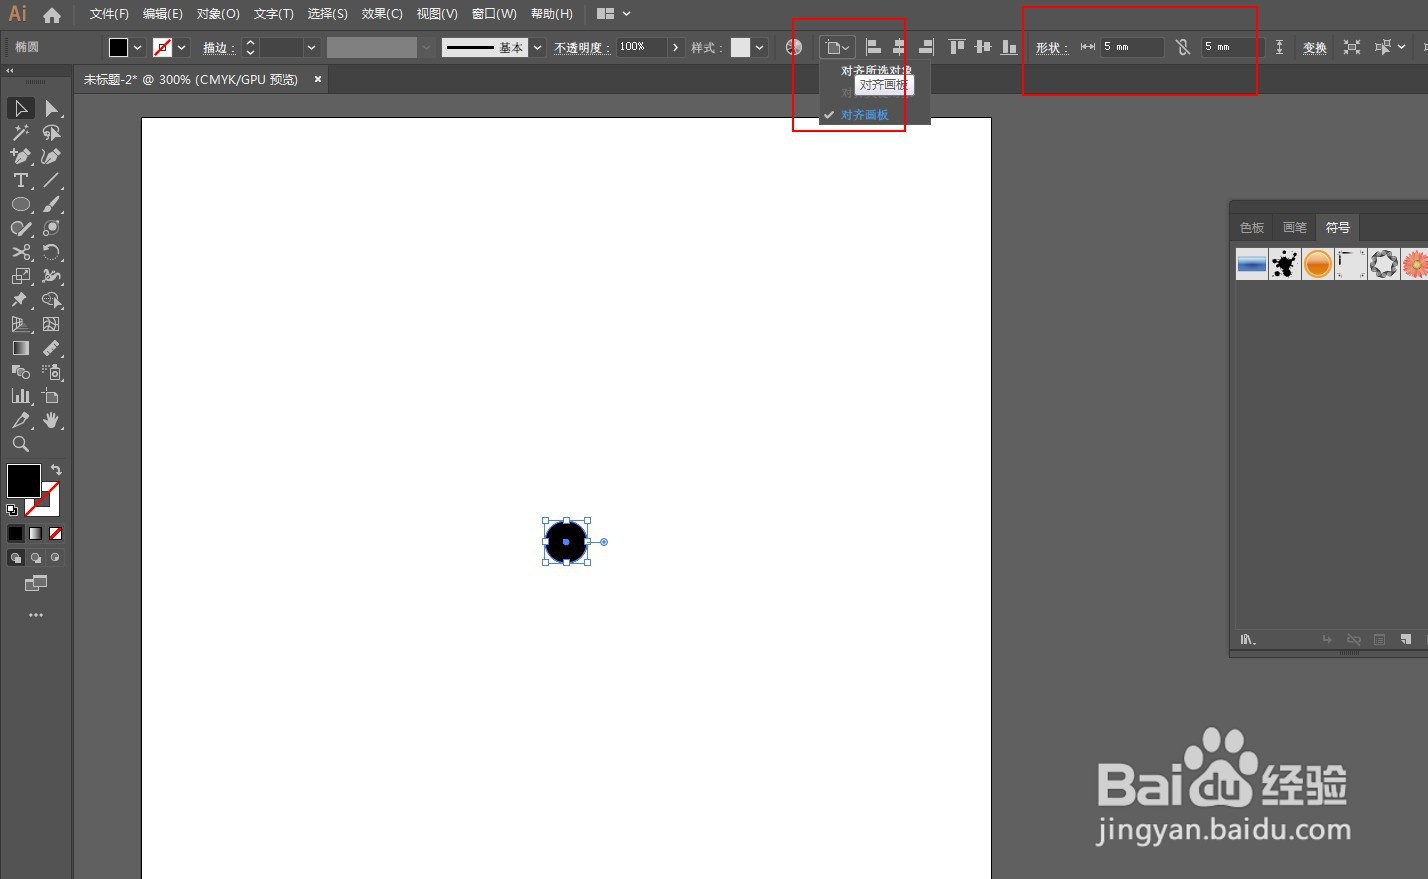
Task: Open graphic style 样式 dropdown
Action: [760, 47]
